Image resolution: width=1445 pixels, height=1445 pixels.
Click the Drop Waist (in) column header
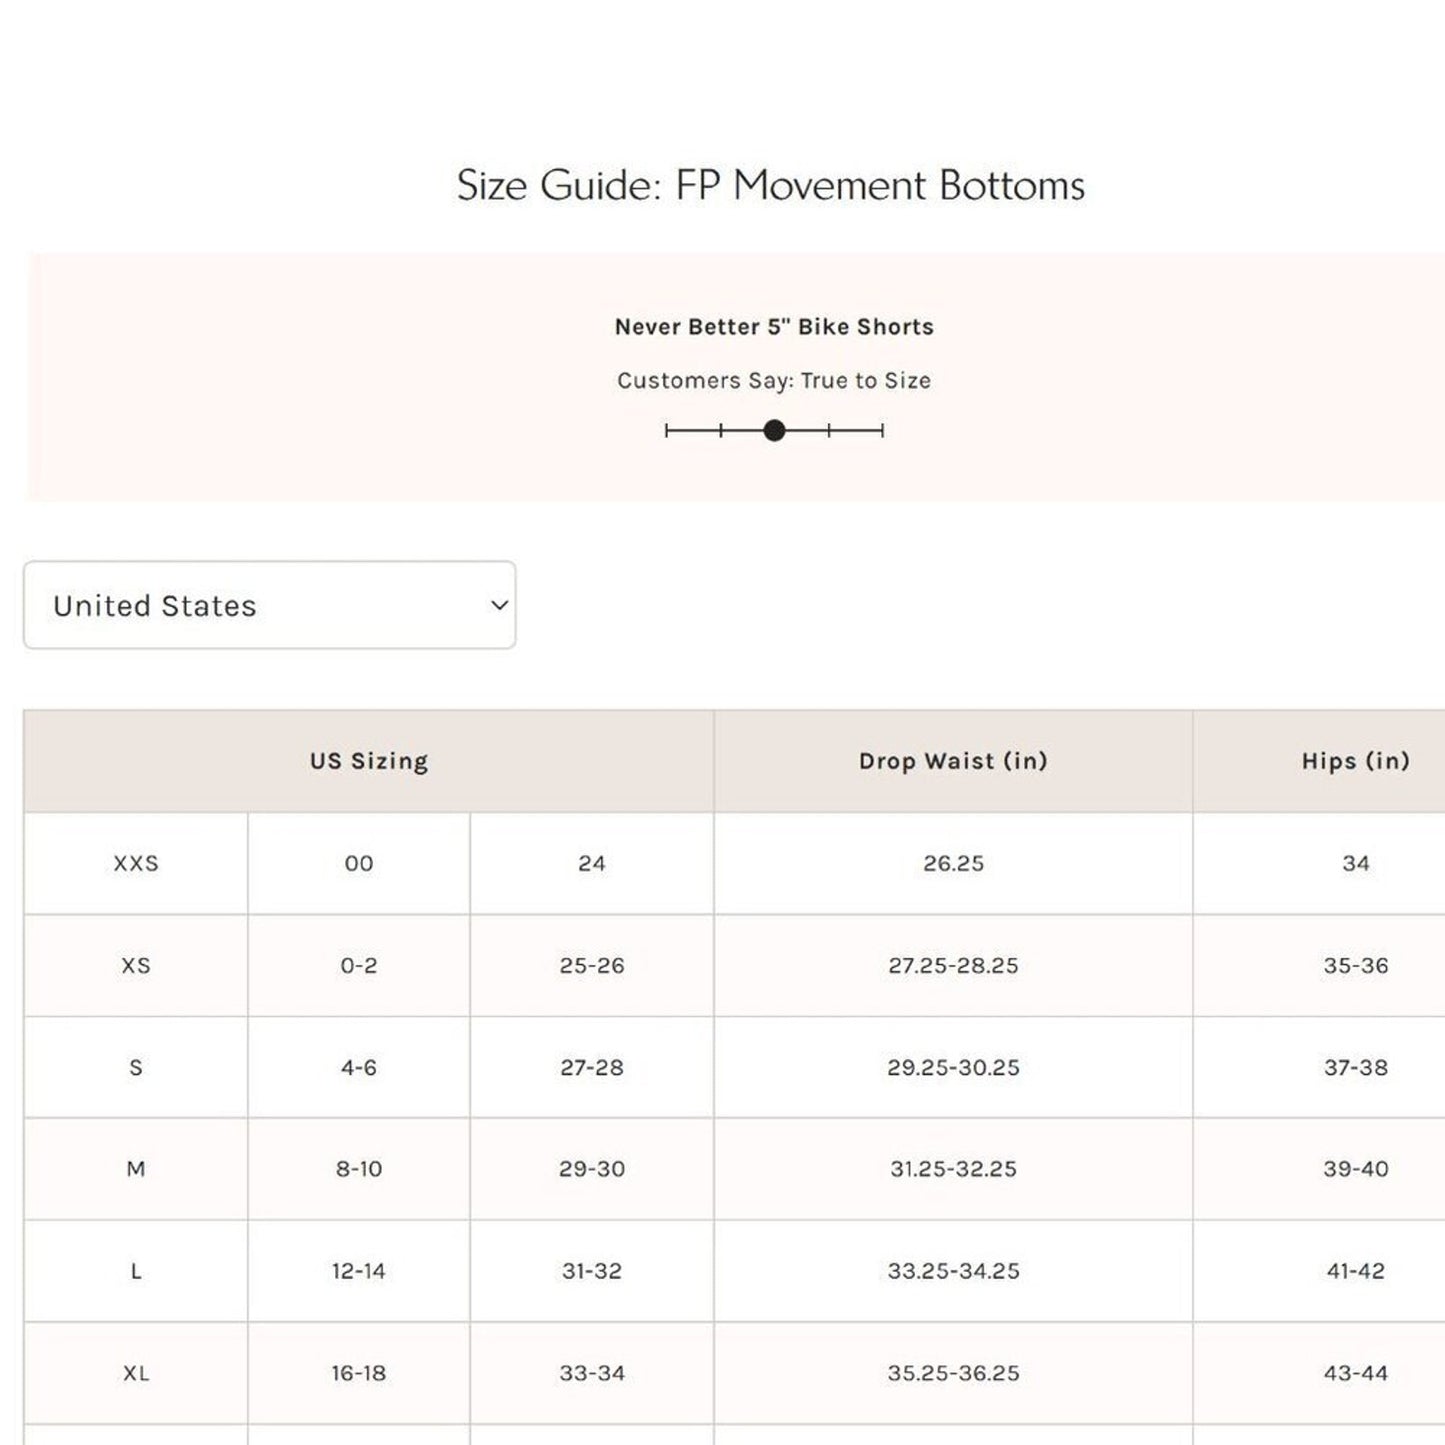click(951, 761)
